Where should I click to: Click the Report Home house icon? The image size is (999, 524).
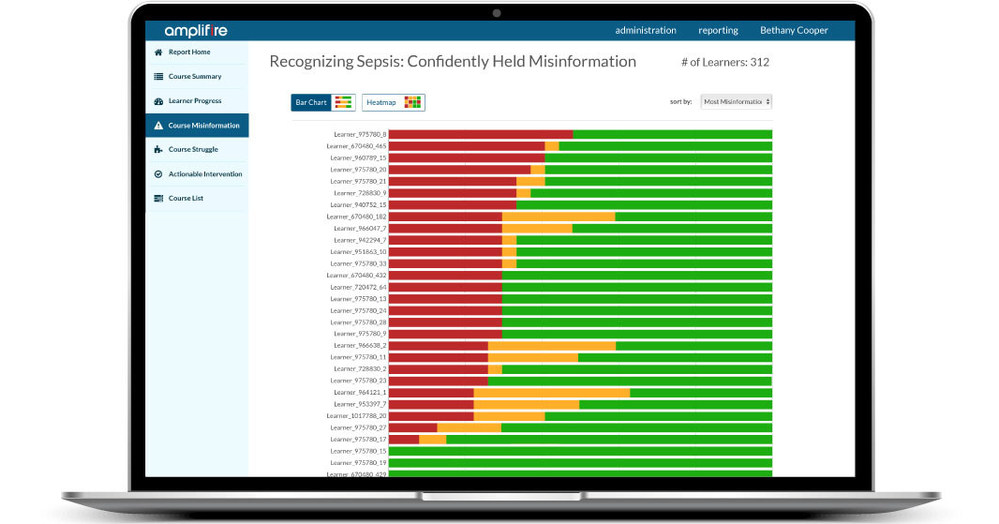[x=158, y=52]
